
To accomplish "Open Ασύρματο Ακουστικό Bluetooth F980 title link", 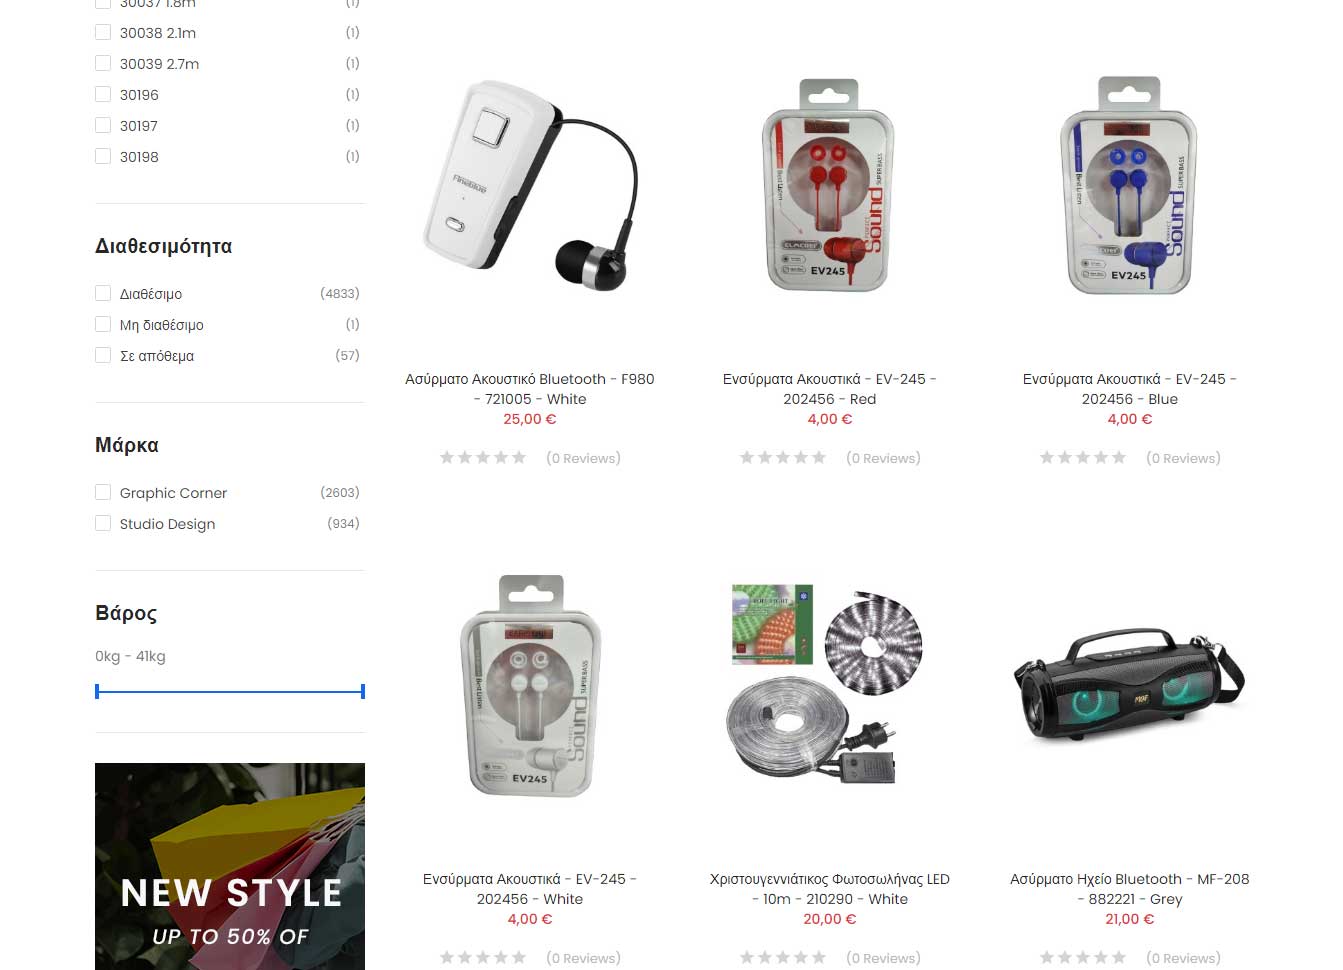I will 530,389.
